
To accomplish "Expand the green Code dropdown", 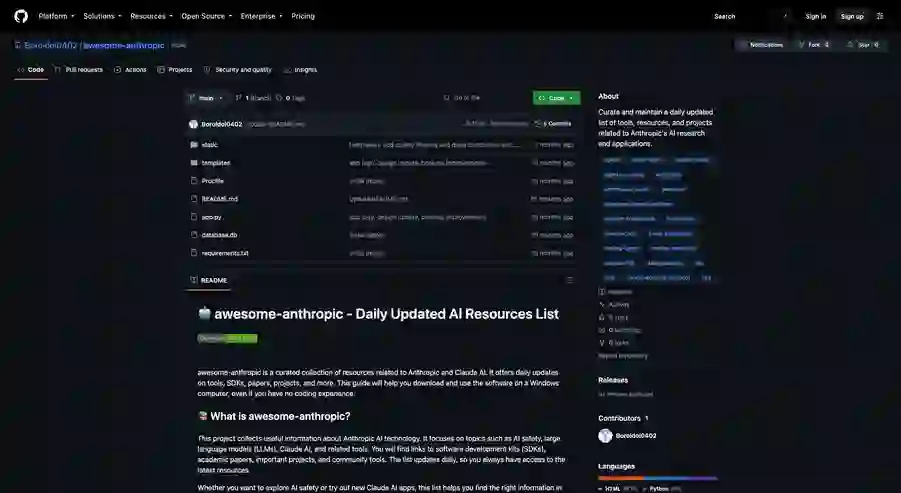I will 556,98.
